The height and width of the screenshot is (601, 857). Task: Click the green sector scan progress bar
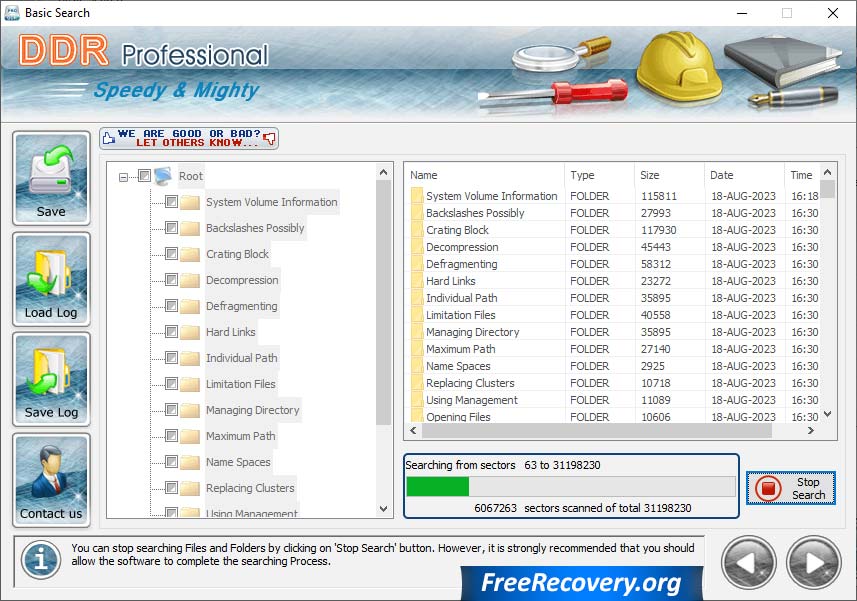(x=571, y=486)
